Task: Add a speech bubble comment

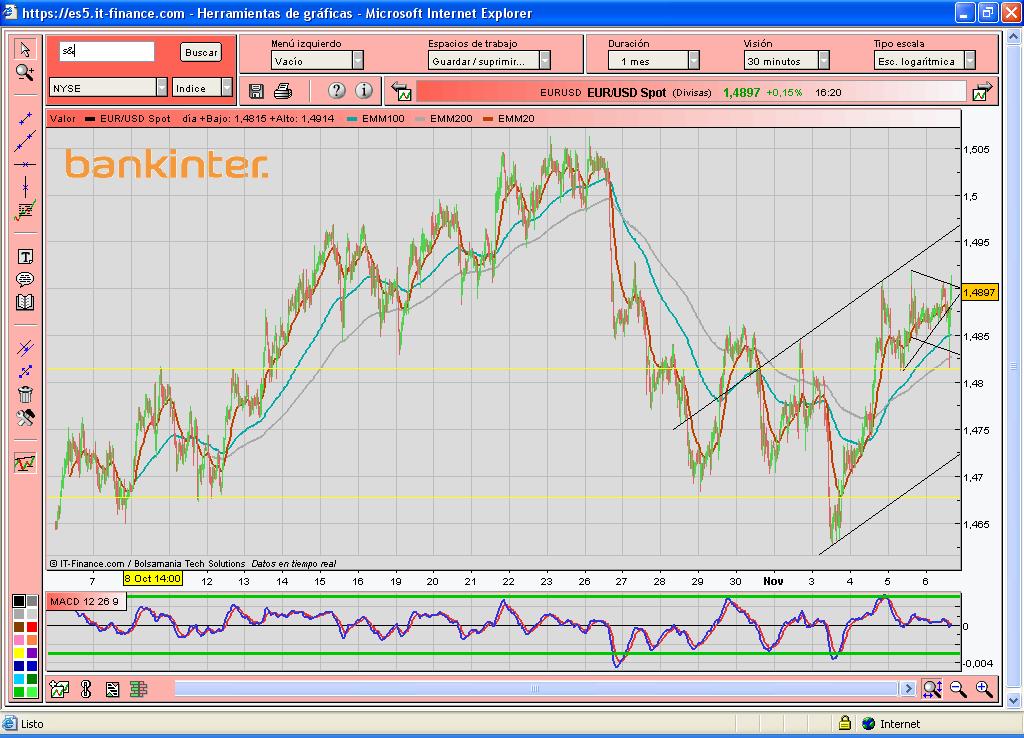Action: click(x=25, y=280)
